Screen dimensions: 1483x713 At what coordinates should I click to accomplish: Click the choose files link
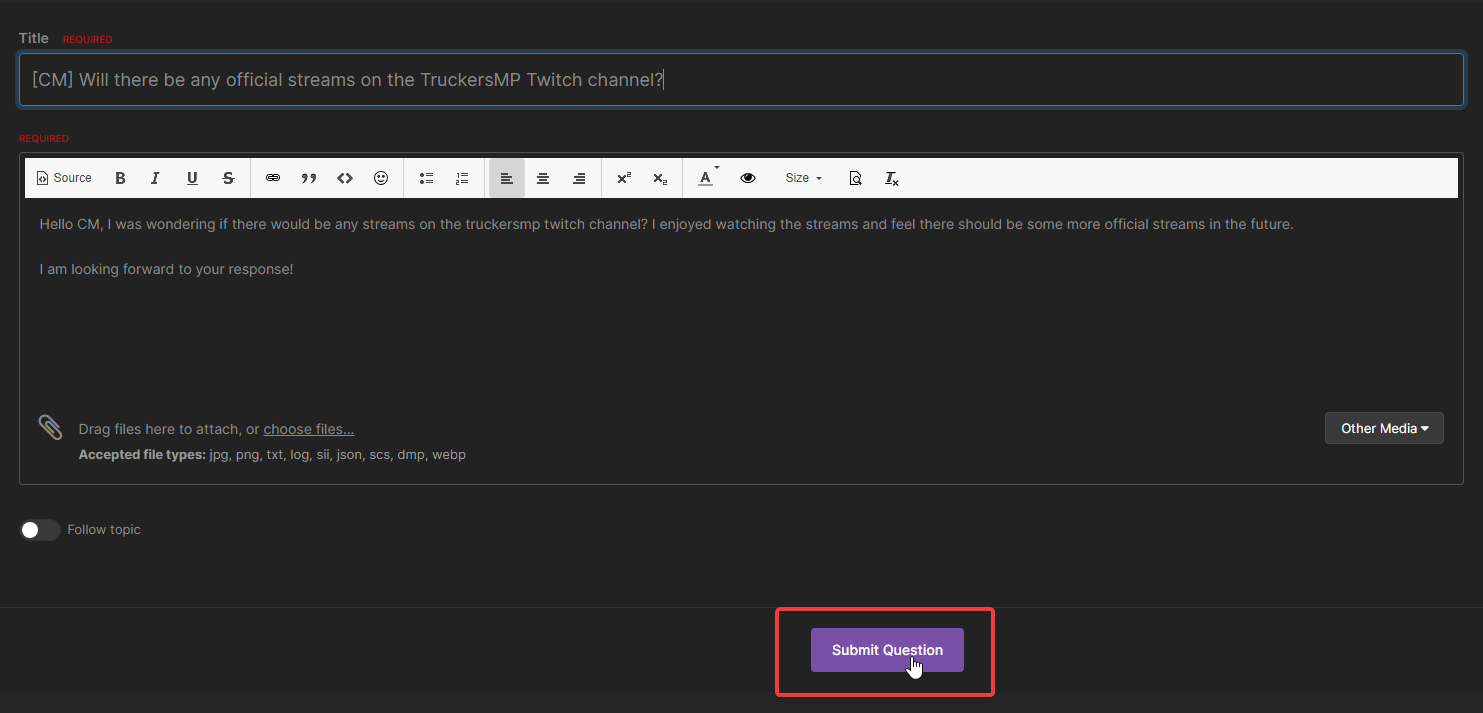pos(308,428)
